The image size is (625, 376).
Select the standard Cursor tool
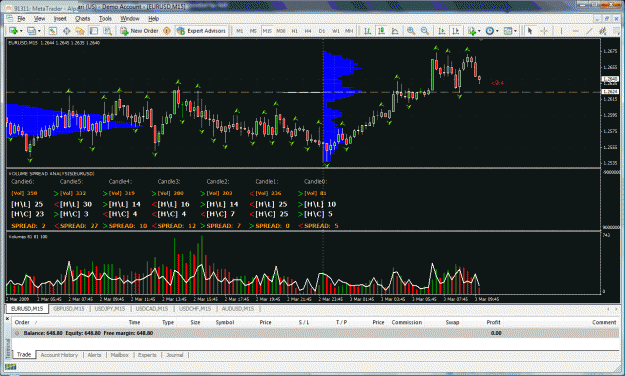click(530, 31)
